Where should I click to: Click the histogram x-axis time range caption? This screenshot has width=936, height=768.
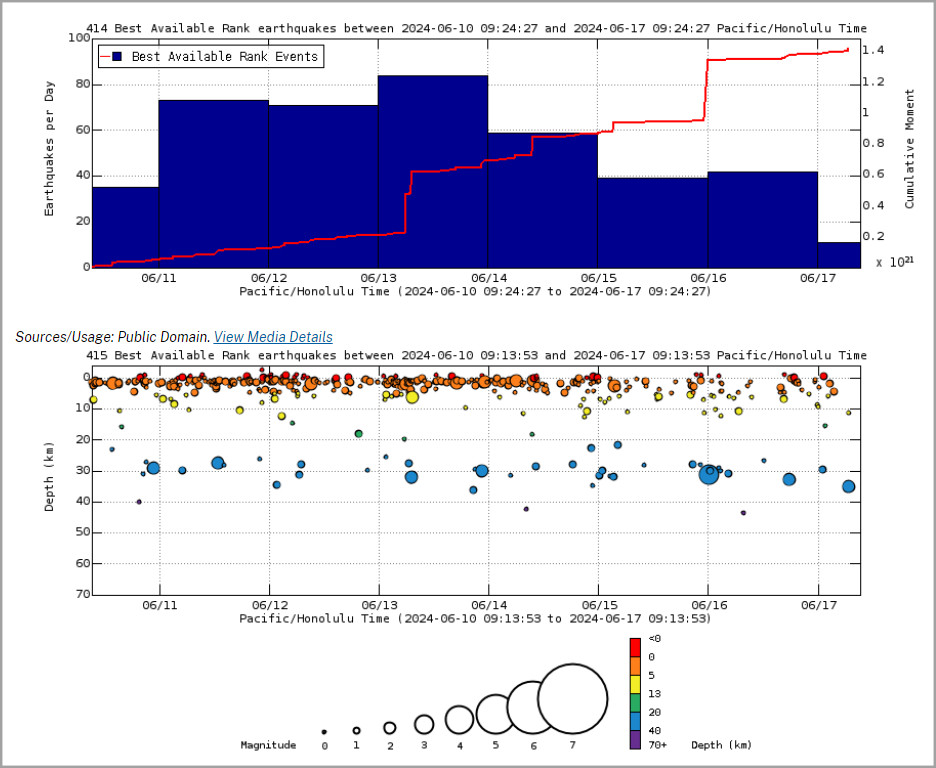(x=475, y=291)
